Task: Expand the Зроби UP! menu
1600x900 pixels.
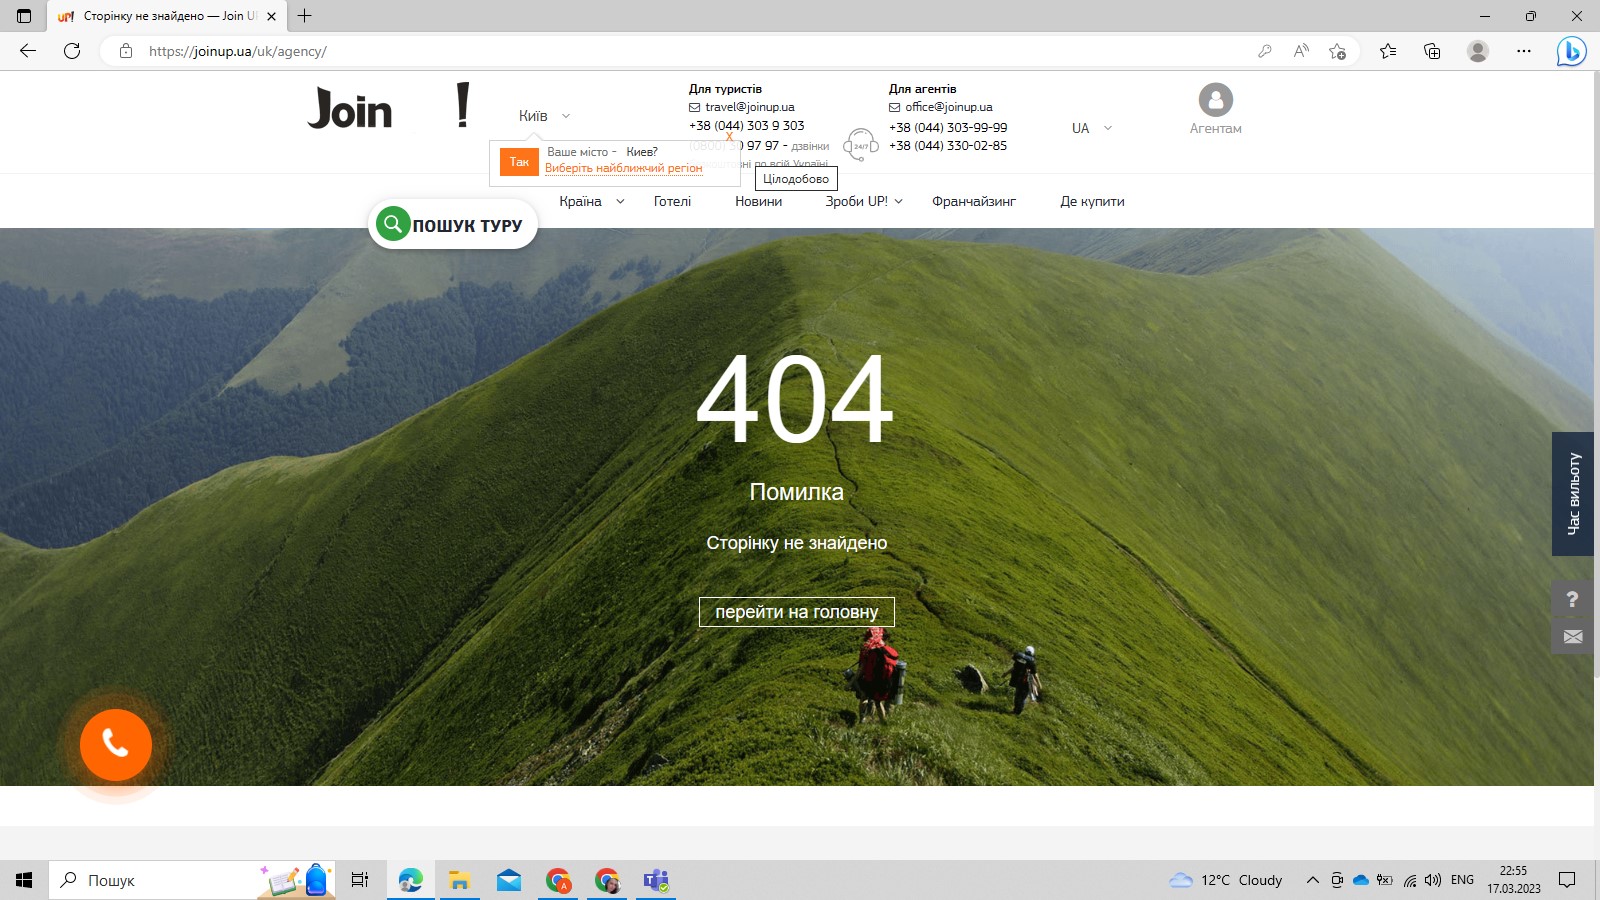Action: (863, 201)
